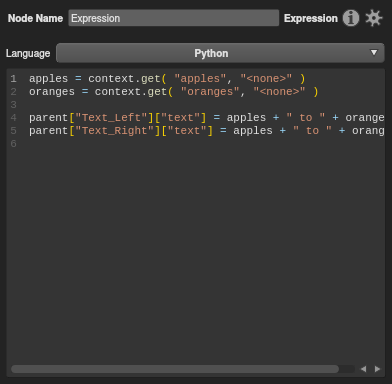Click the Language label
The width and height of the screenshot is (392, 384).
point(28,53)
